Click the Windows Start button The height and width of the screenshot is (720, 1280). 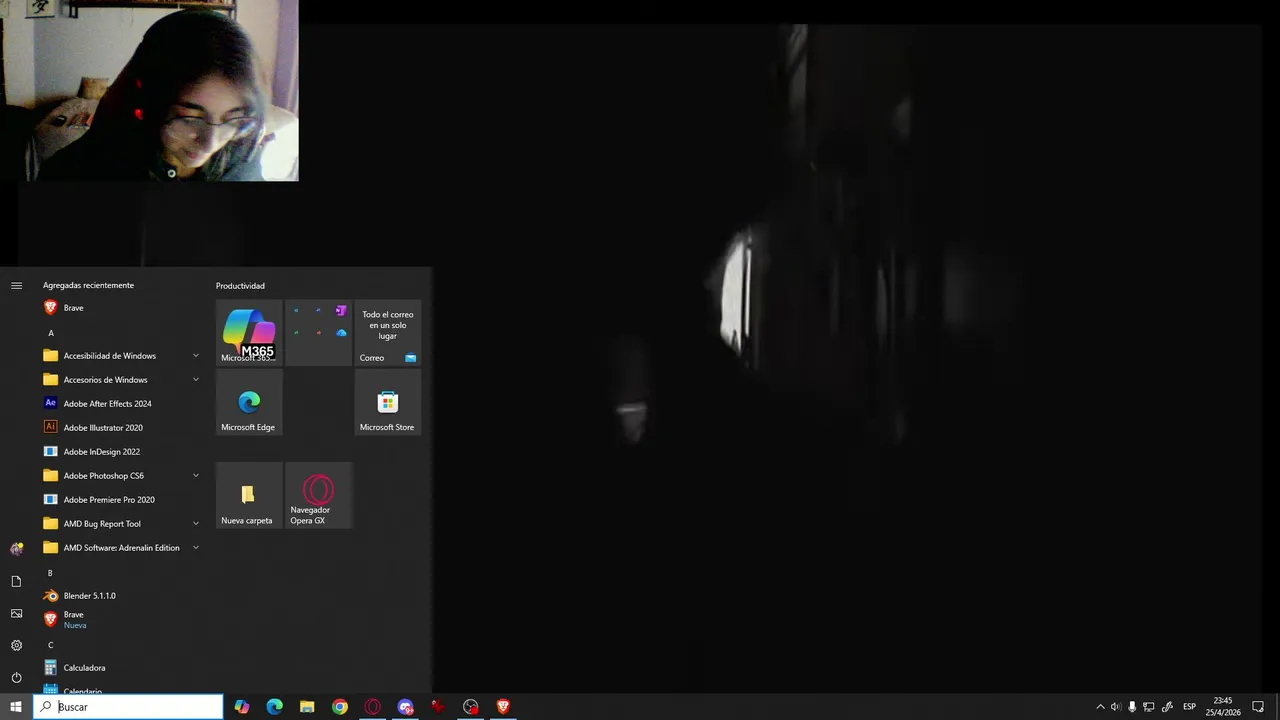[16, 707]
